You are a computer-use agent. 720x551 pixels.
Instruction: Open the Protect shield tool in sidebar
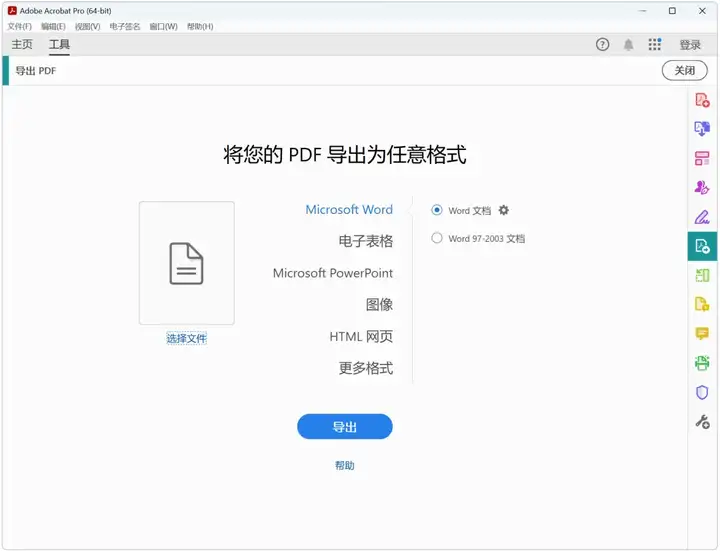pos(702,392)
